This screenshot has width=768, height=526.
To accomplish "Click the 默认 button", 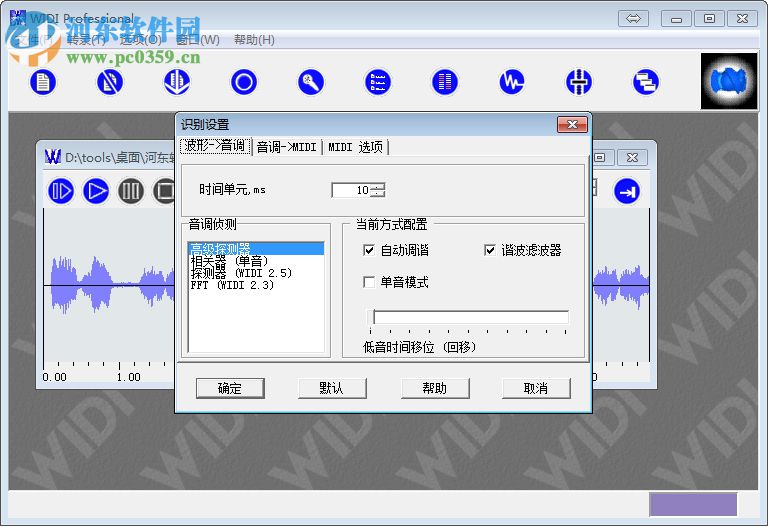I will (332, 388).
